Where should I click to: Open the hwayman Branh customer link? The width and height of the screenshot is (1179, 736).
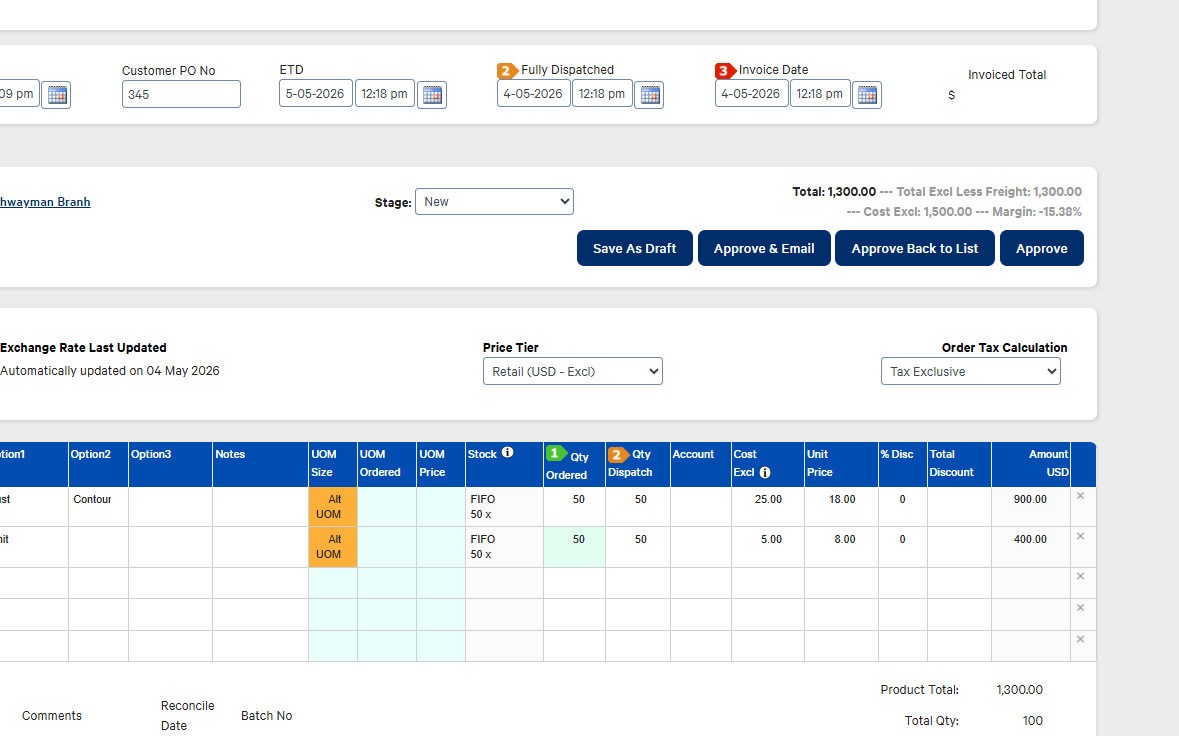coord(45,201)
